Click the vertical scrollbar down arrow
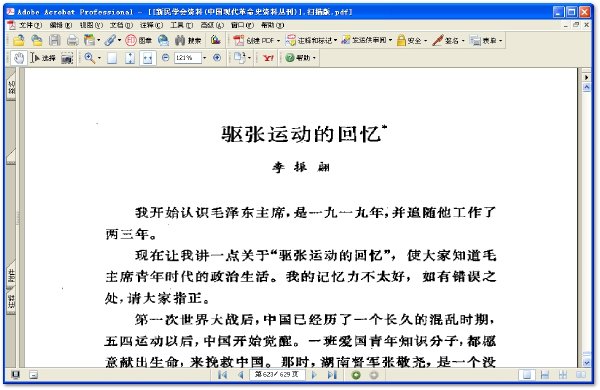The image size is (600, 390). [587, 362]
